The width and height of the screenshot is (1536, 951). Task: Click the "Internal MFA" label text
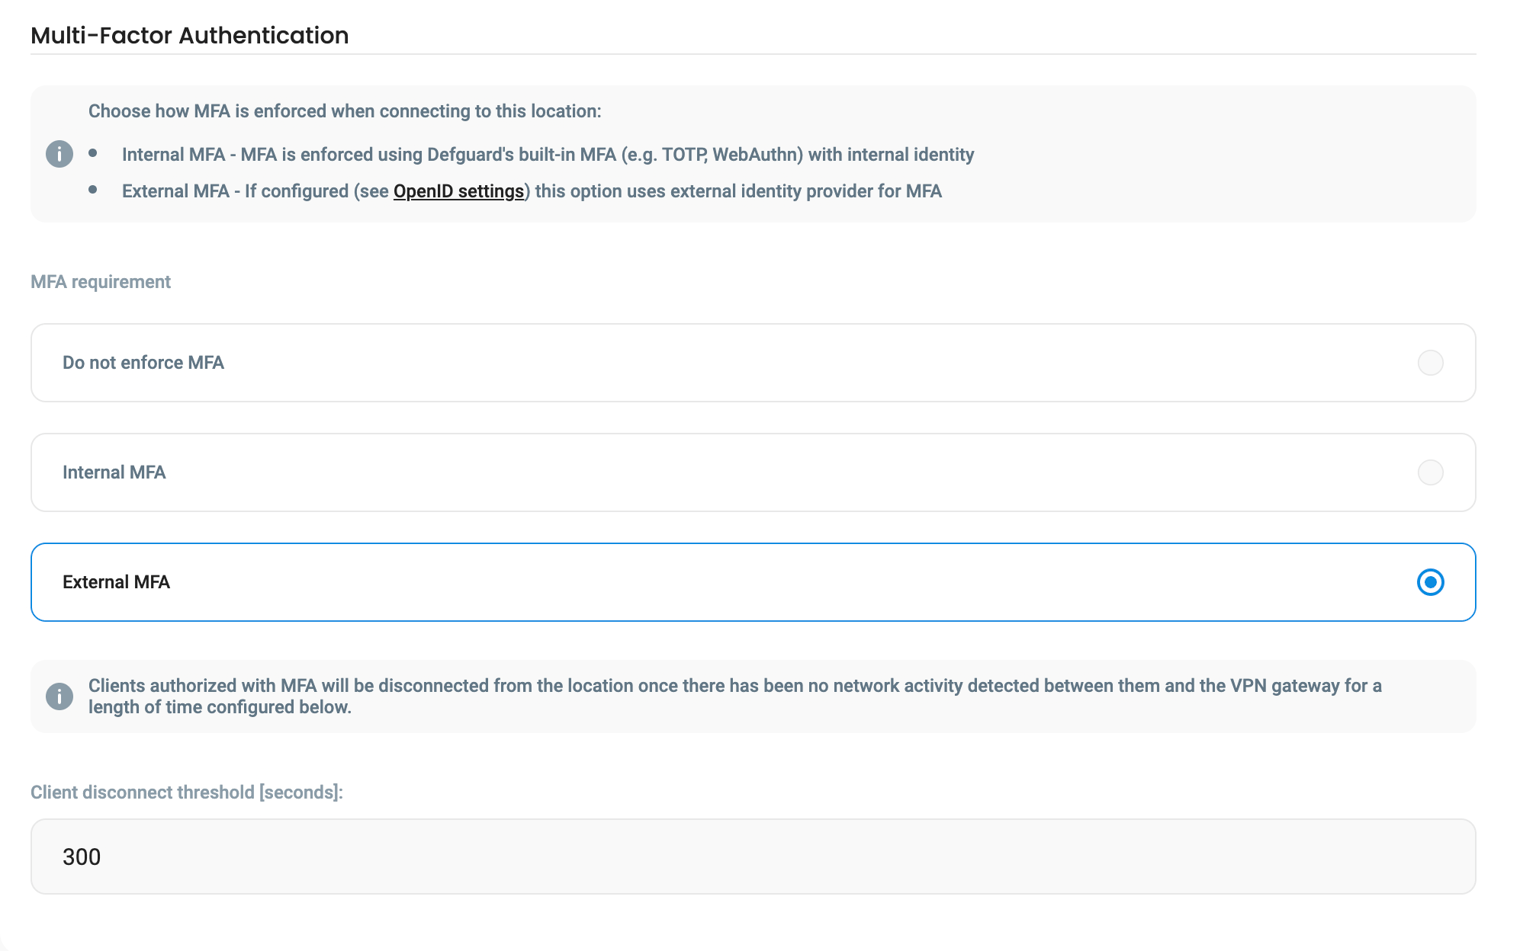click(114, 471)
